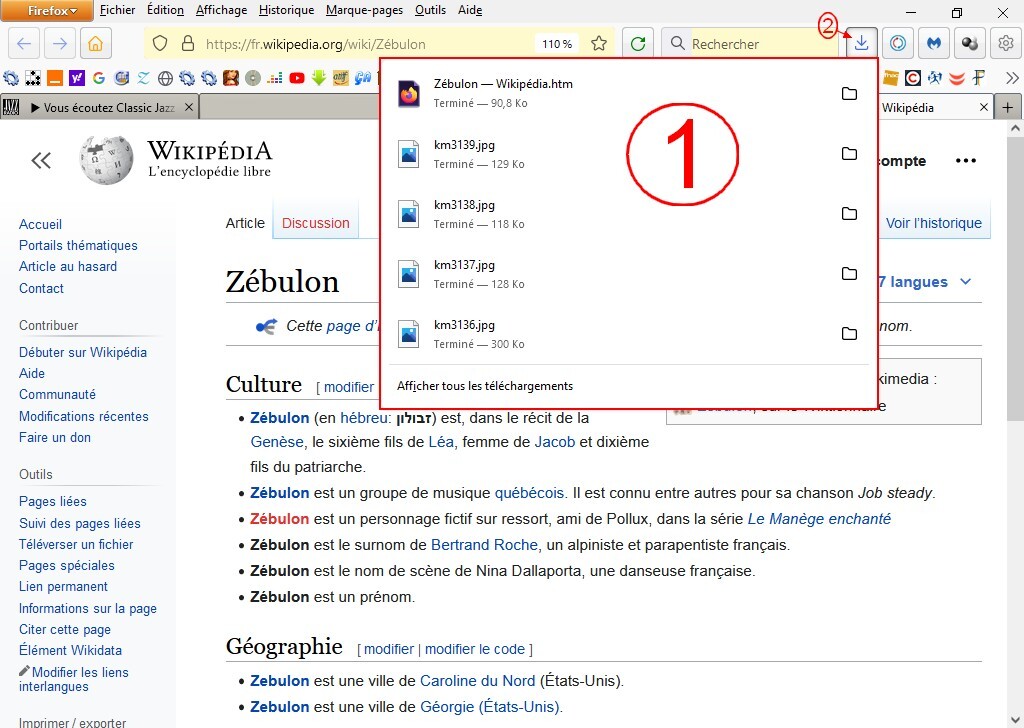
Task: Click the Caroline du Nord link
Action: click(x=477, y=681)
